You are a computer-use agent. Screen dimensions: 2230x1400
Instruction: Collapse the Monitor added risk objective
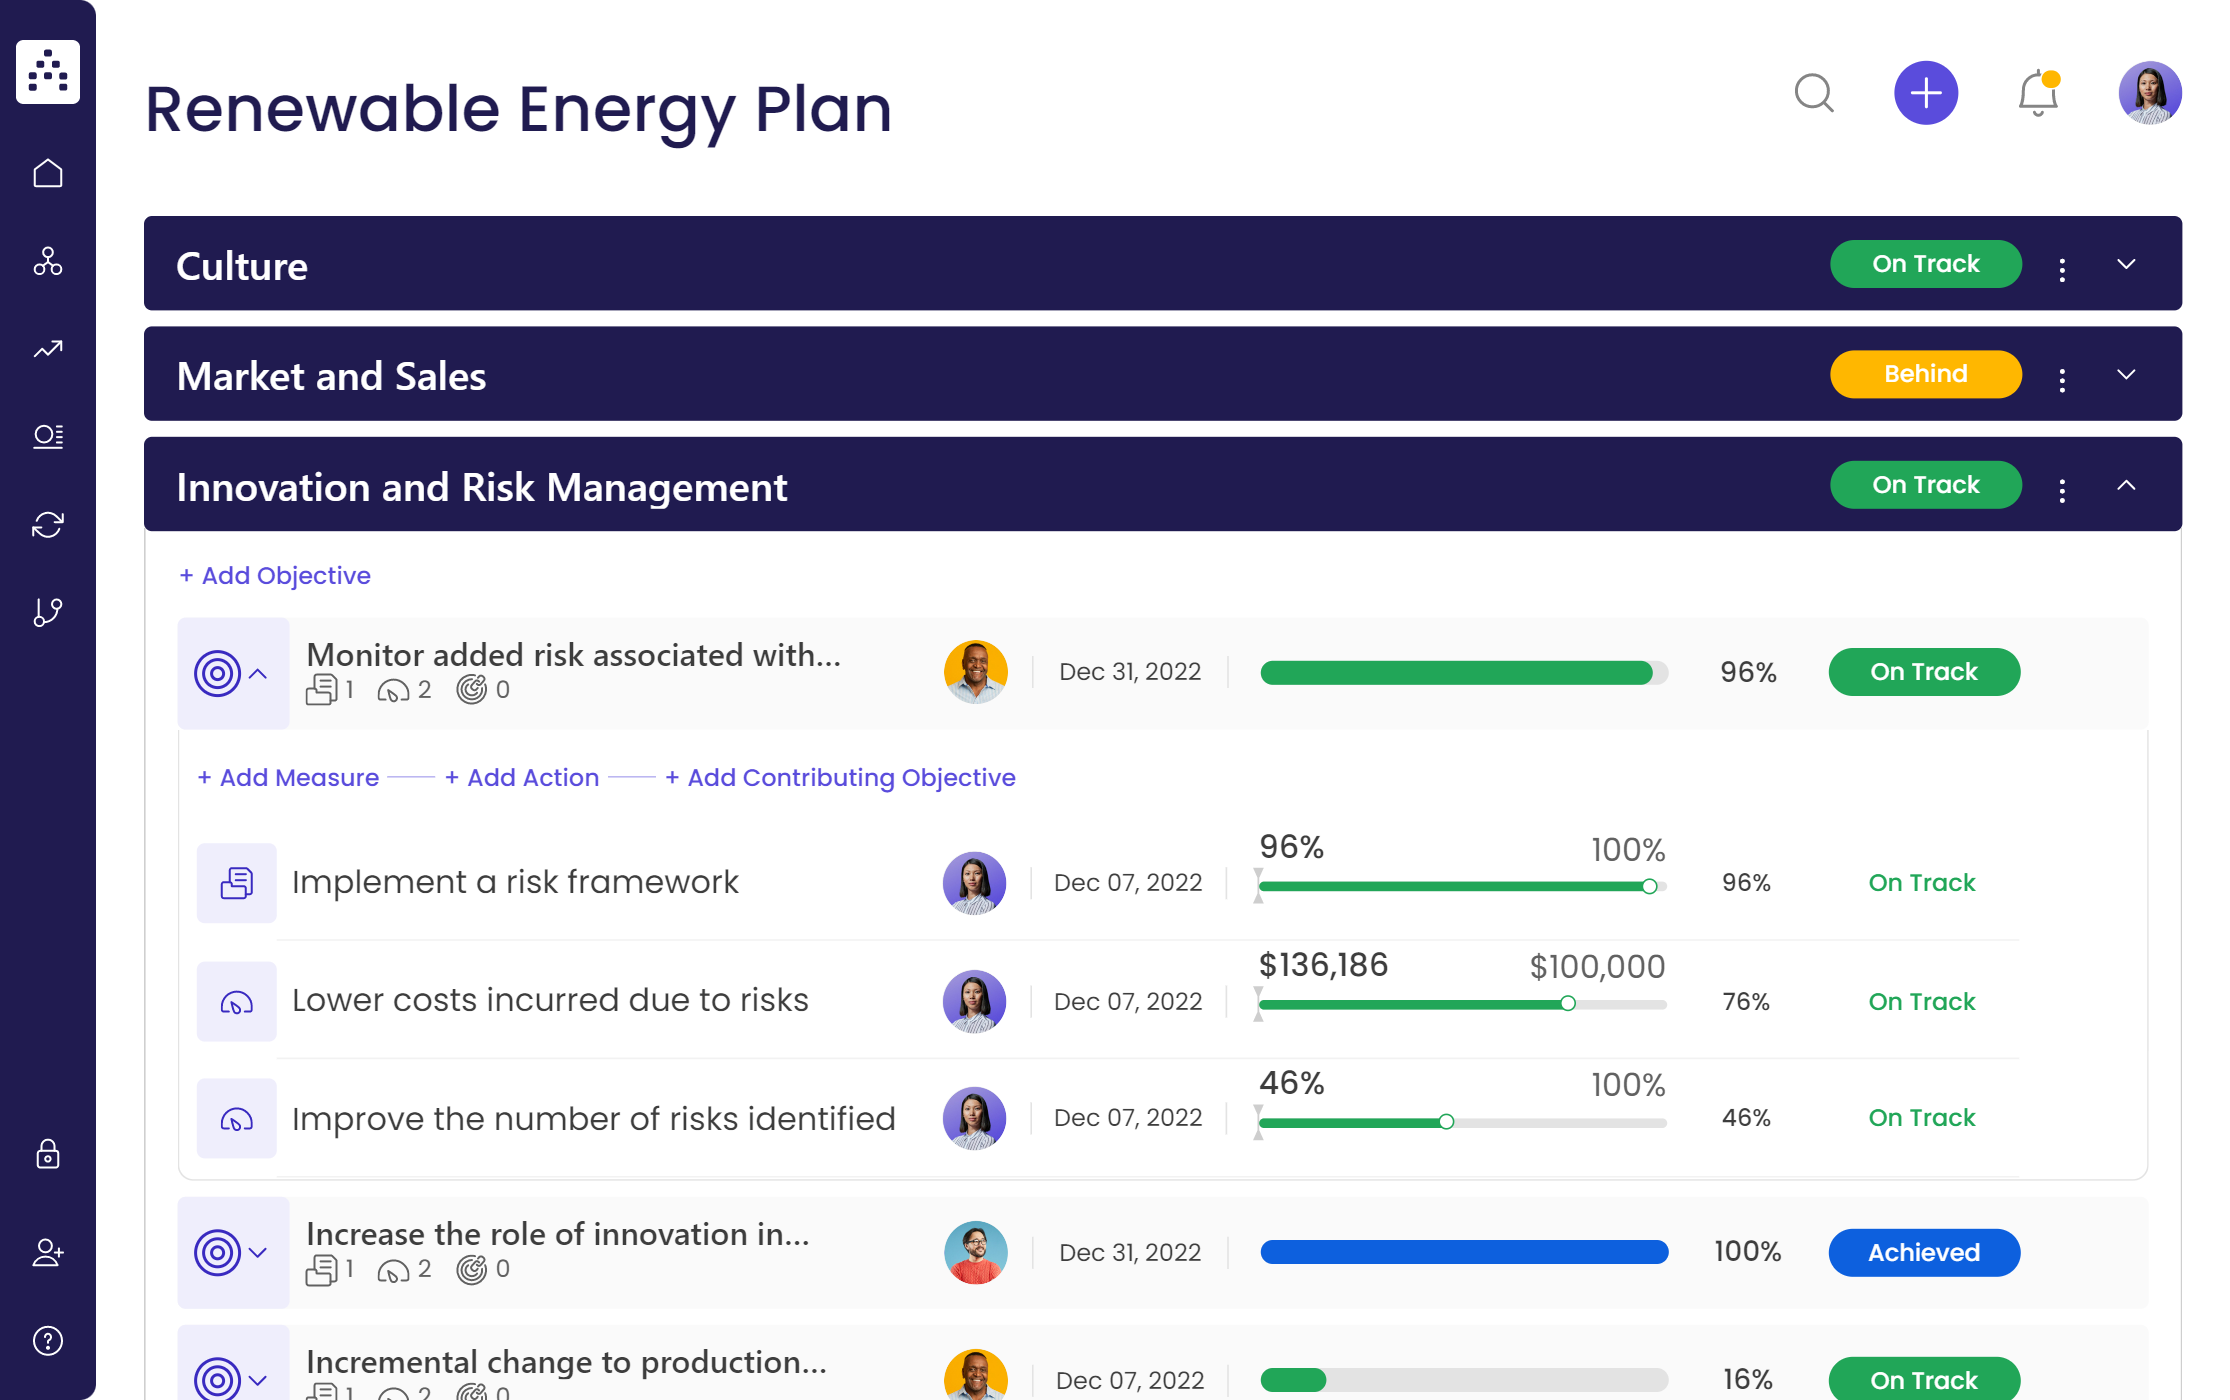[259, 672]
